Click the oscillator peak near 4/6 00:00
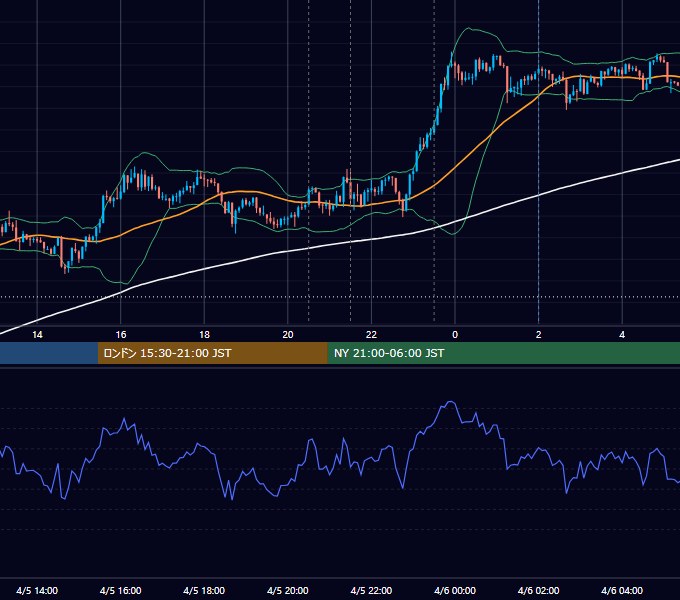This screenshot has height=600, width=680. coord(451,402)
